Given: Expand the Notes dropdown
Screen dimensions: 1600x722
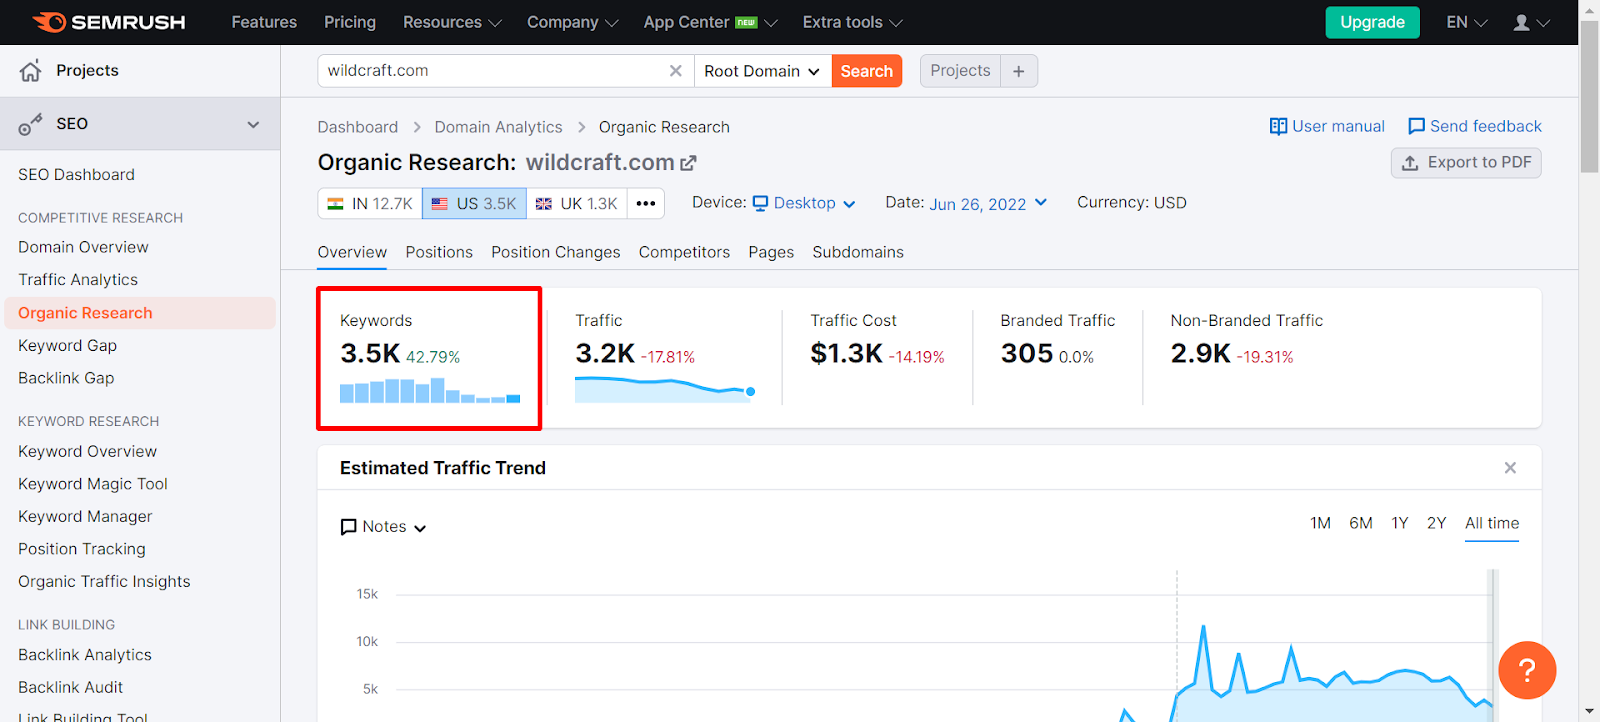Looking at the screenshot, I should click(384, 527).
